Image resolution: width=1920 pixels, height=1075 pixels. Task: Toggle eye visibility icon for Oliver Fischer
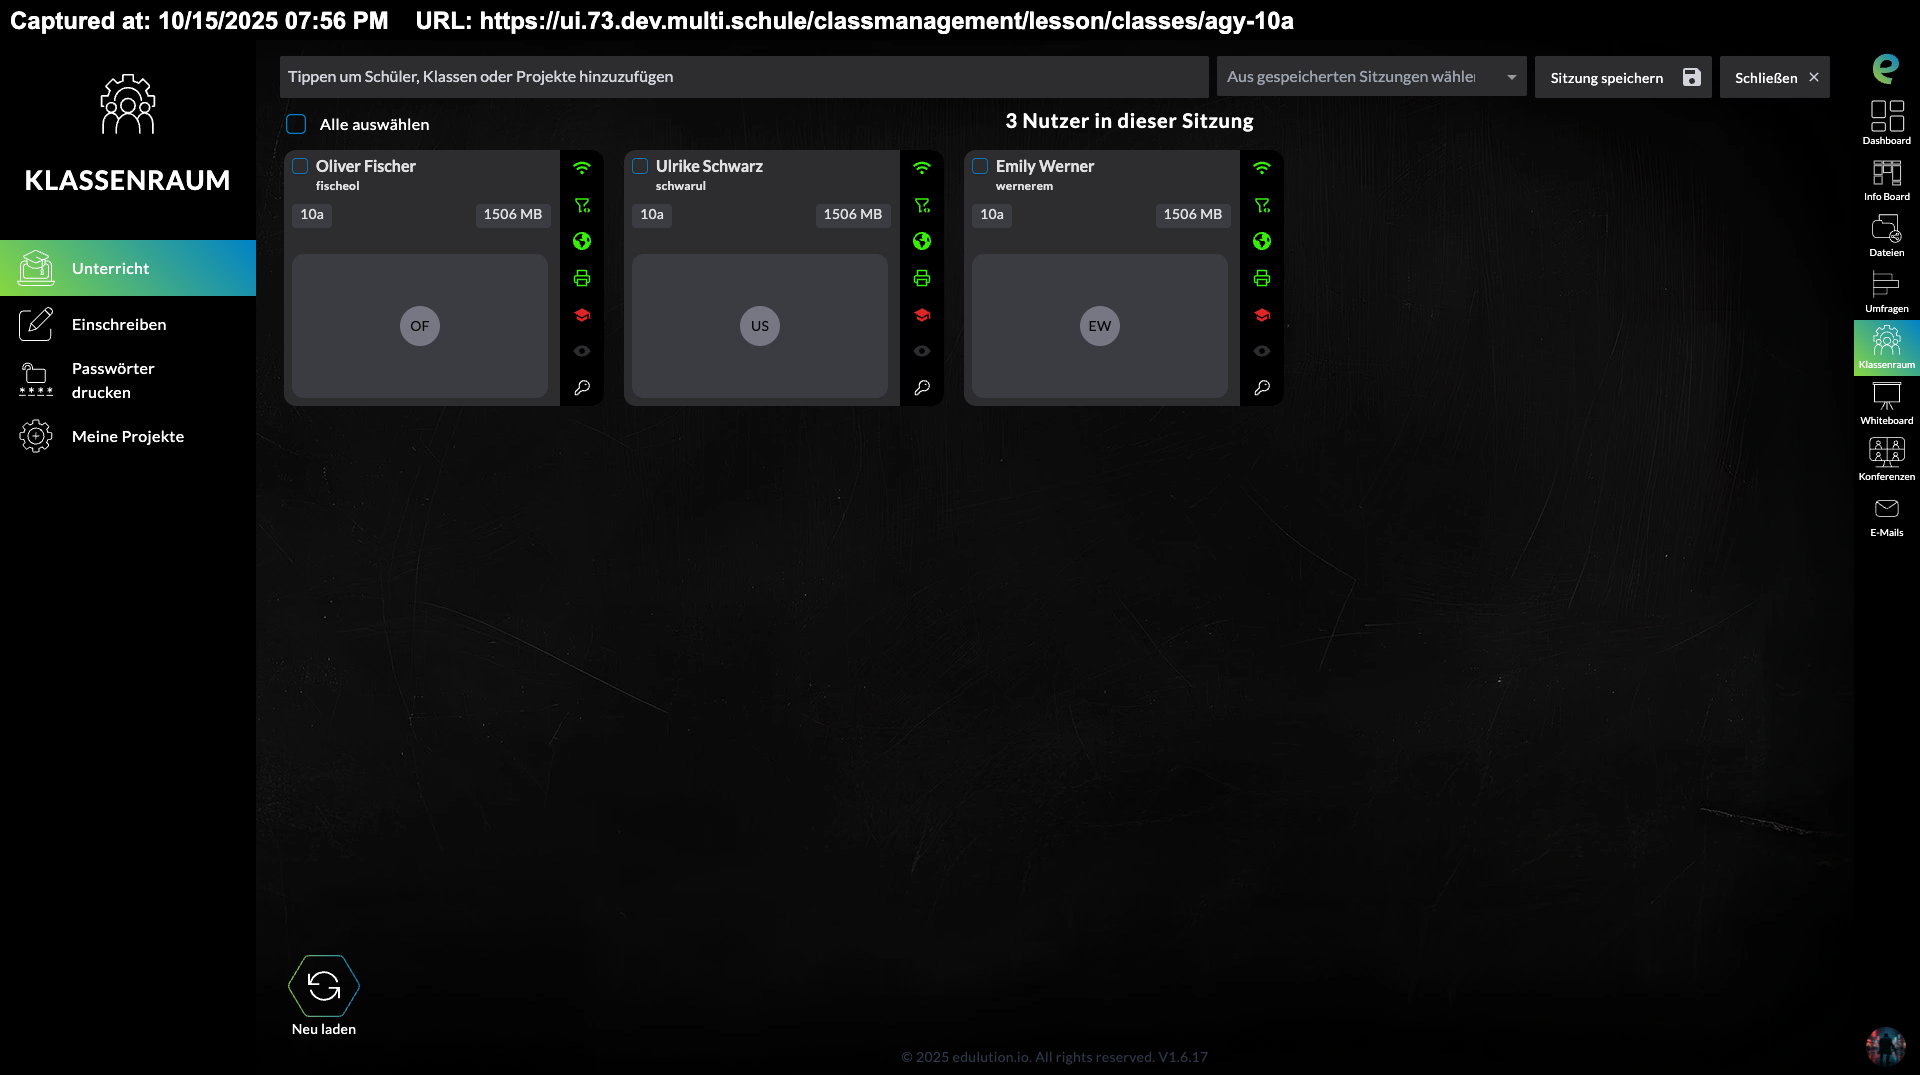pyautogui.click(x=582, y=351)
